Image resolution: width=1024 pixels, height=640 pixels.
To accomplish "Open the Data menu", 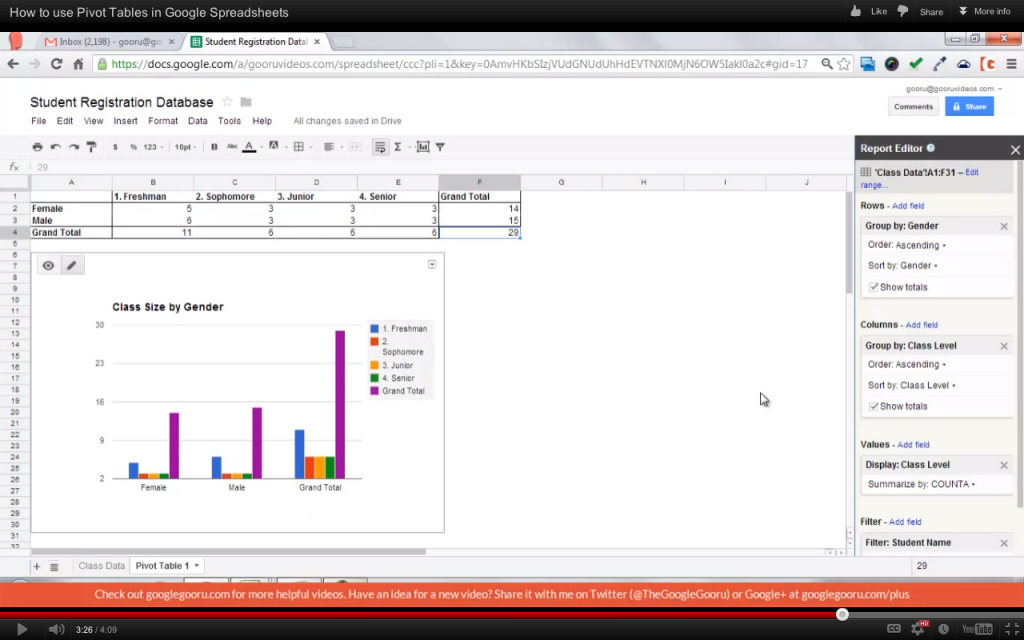I will 198,121.
